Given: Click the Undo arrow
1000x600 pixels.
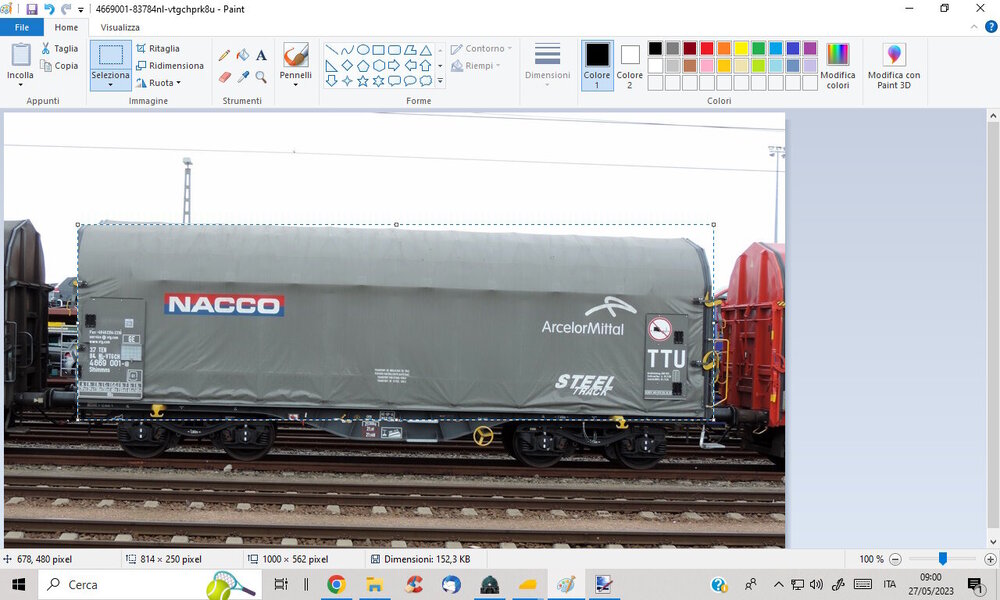Looking at the screenshot, I should pos(49,9).
